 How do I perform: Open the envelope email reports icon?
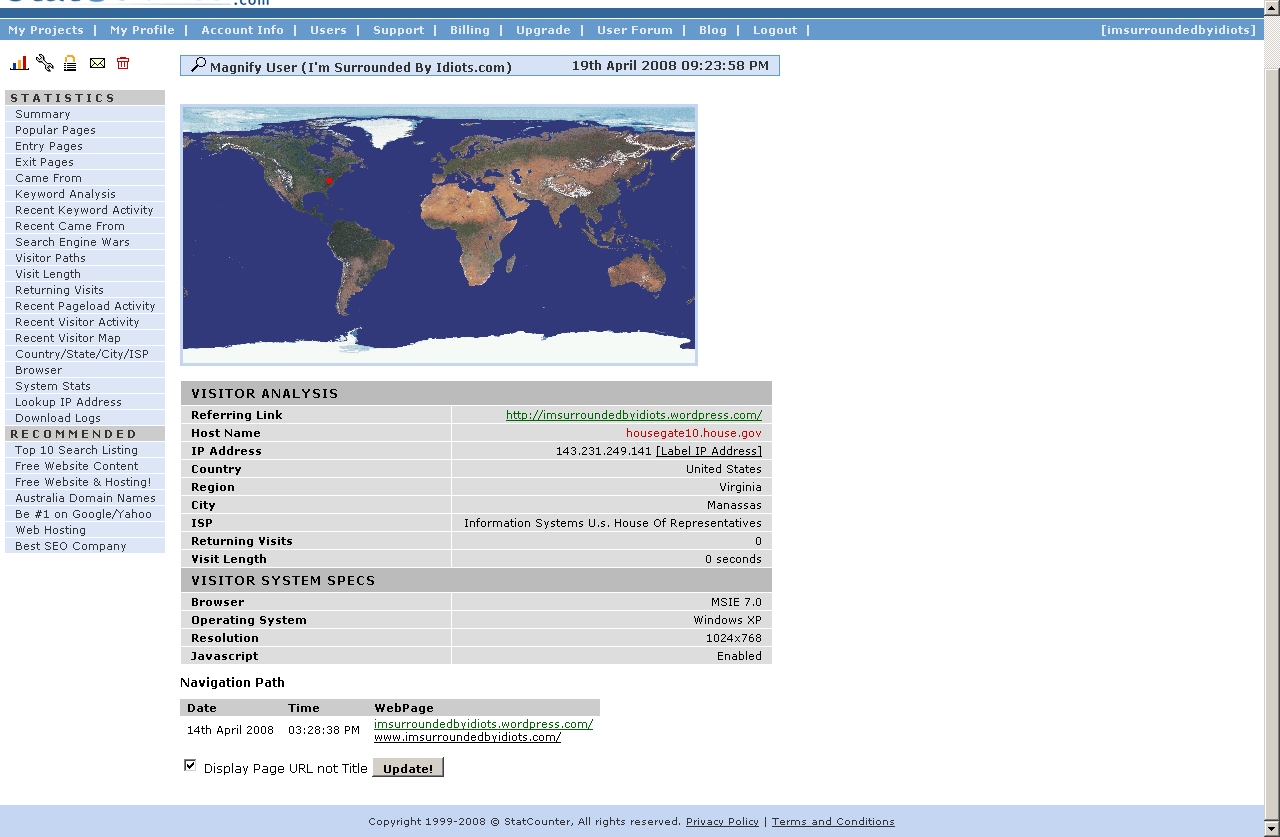pos(97,63)
